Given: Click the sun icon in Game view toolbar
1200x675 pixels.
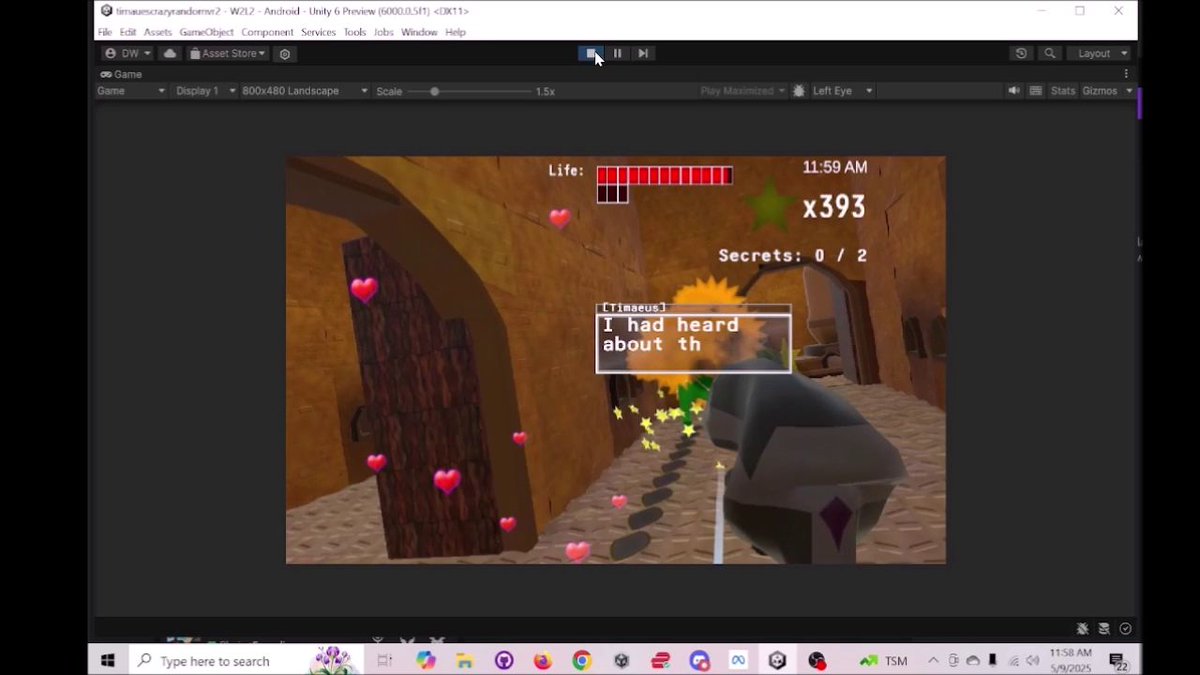Looking at the screenshot, I should tap(798, 90).
